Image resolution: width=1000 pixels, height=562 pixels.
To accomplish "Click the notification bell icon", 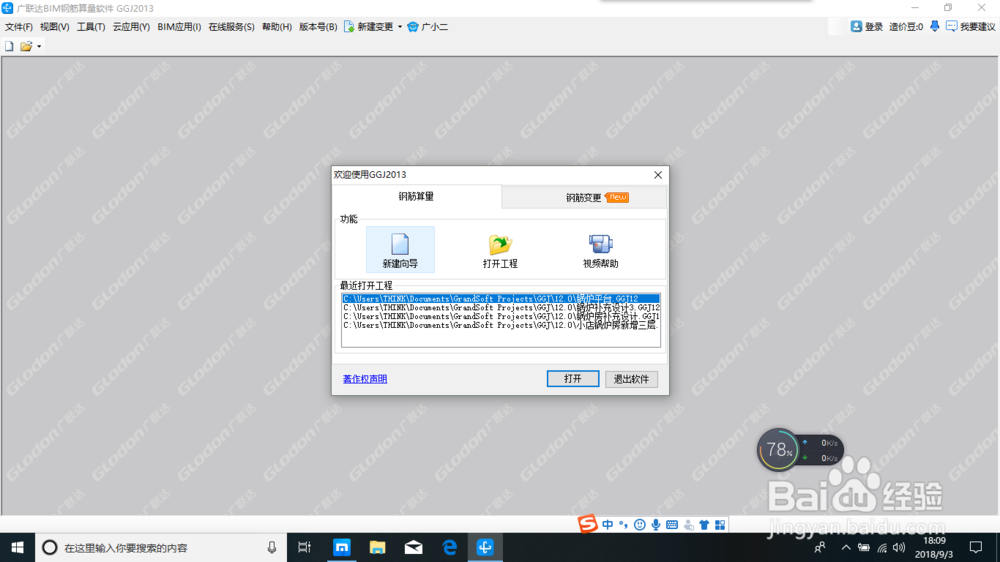I will click(934, 26).
